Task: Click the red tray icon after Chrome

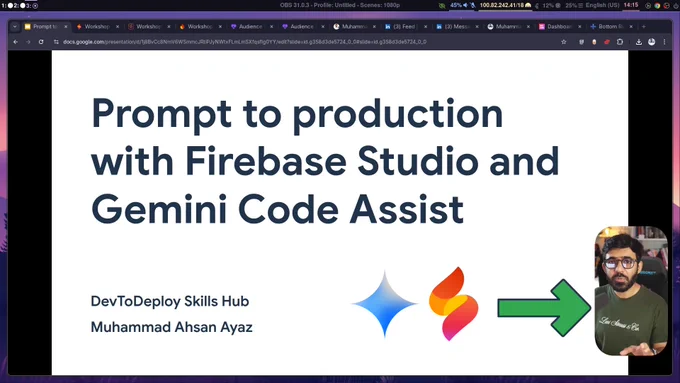Action: tap(667, 6)
